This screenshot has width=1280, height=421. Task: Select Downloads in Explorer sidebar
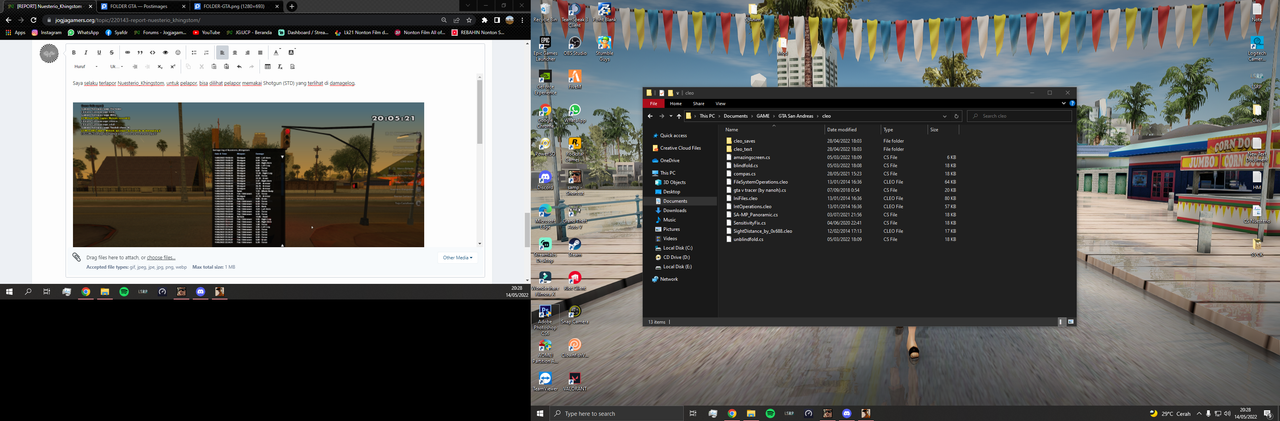click(674, 210)
